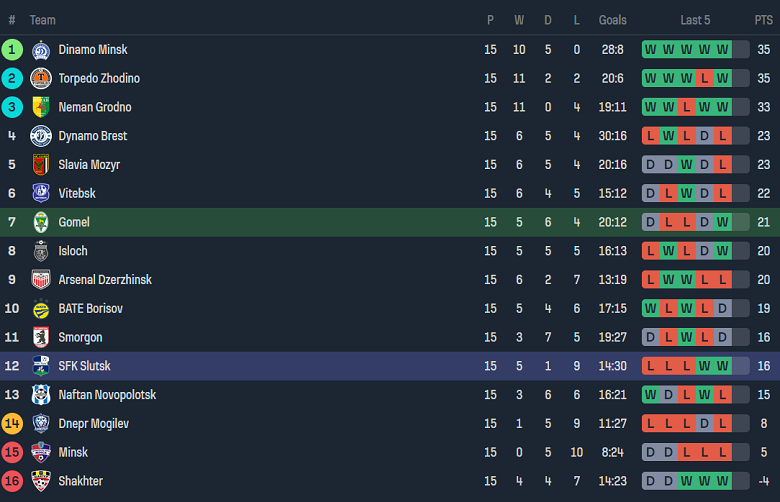Sort table by PTS column header
Screen dimensions: 780x502
pos(763,20)
